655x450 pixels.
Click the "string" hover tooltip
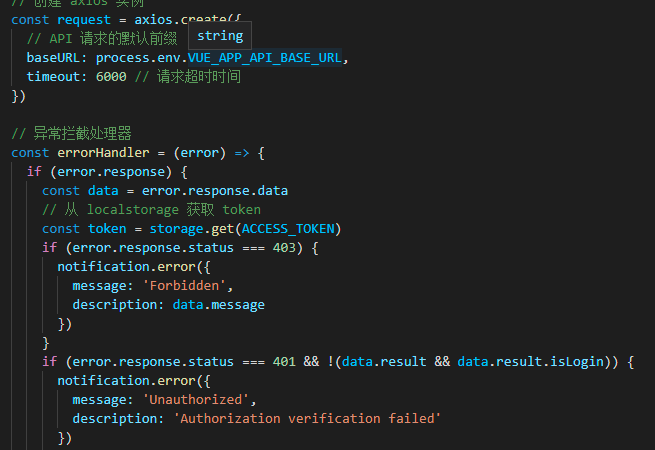219,36
